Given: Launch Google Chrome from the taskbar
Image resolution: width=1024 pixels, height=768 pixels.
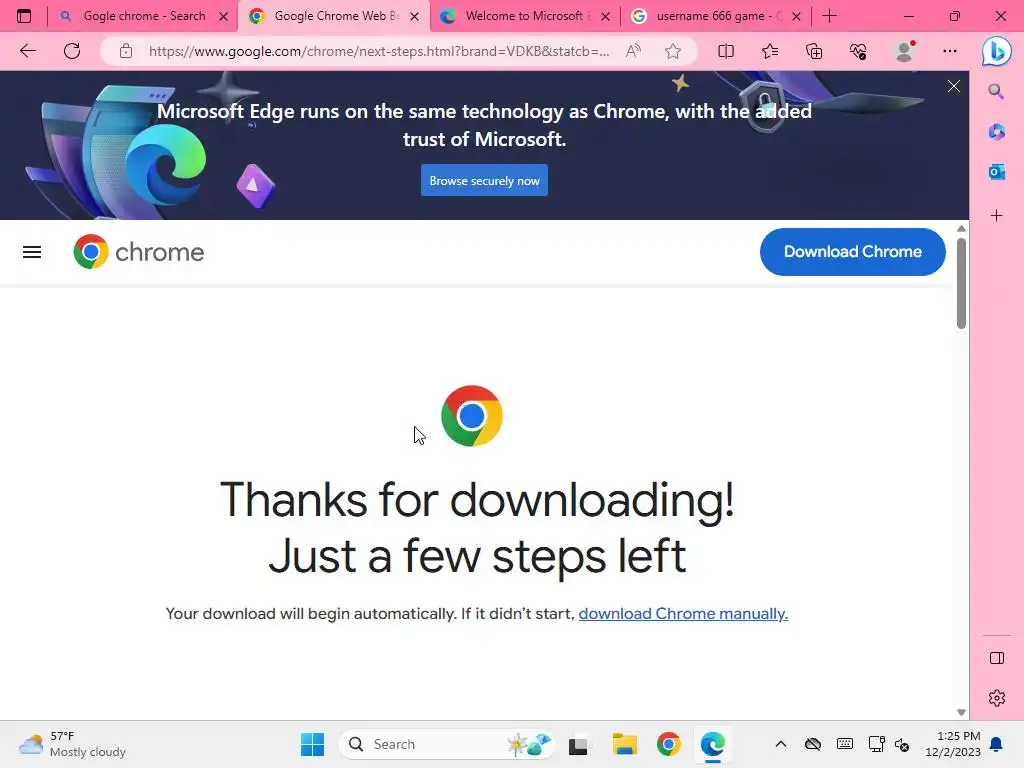Looking at the screenshot, I should click(668, 744).
